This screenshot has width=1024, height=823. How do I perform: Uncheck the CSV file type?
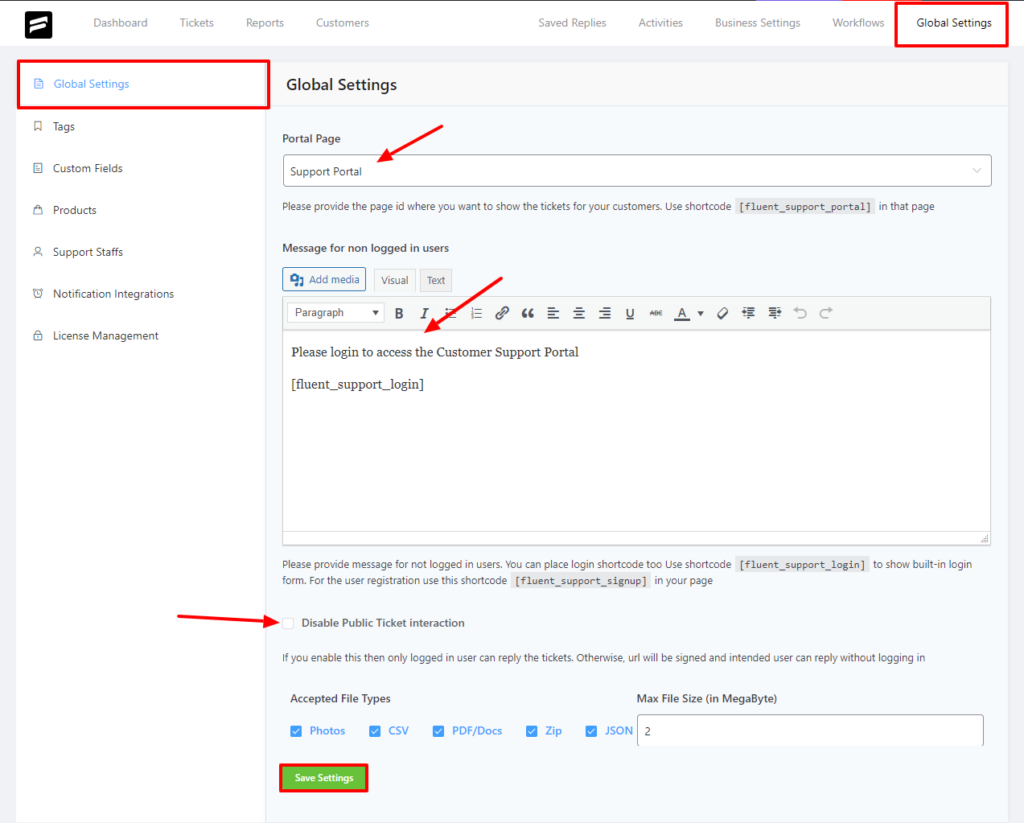coord(375,731)
